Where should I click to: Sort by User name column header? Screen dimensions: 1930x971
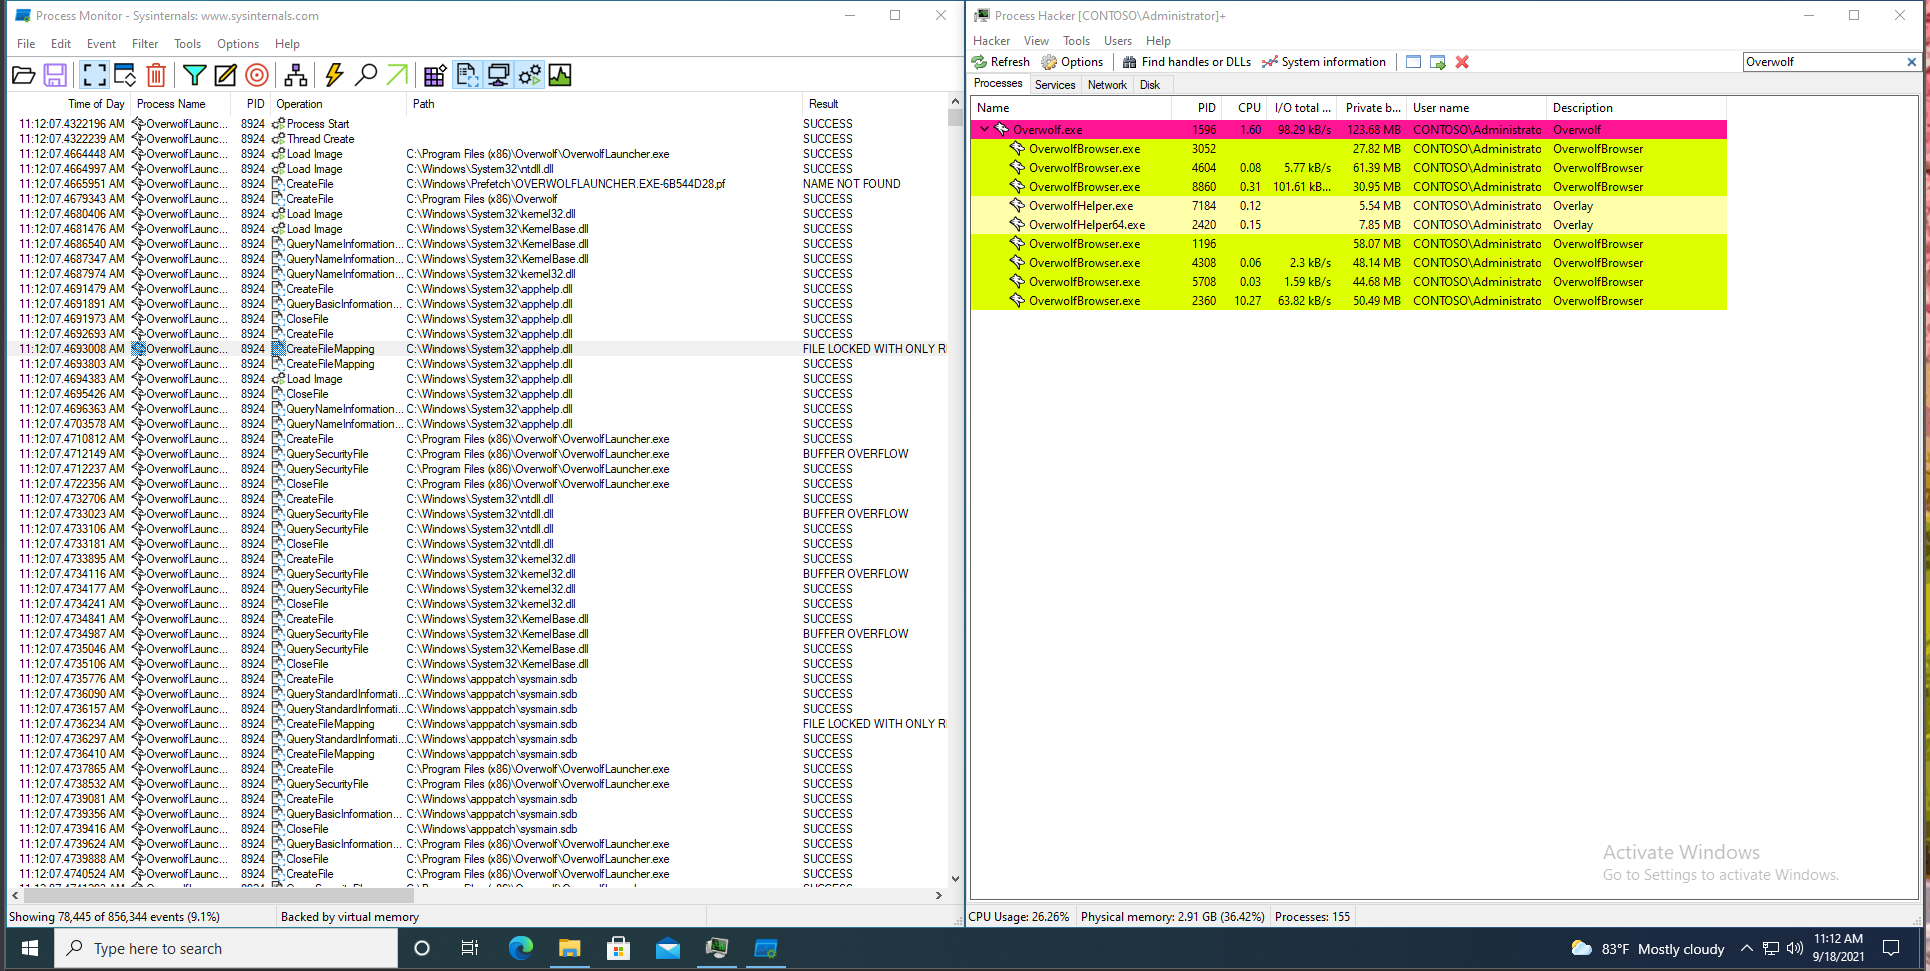click(x=1476, y=108)
